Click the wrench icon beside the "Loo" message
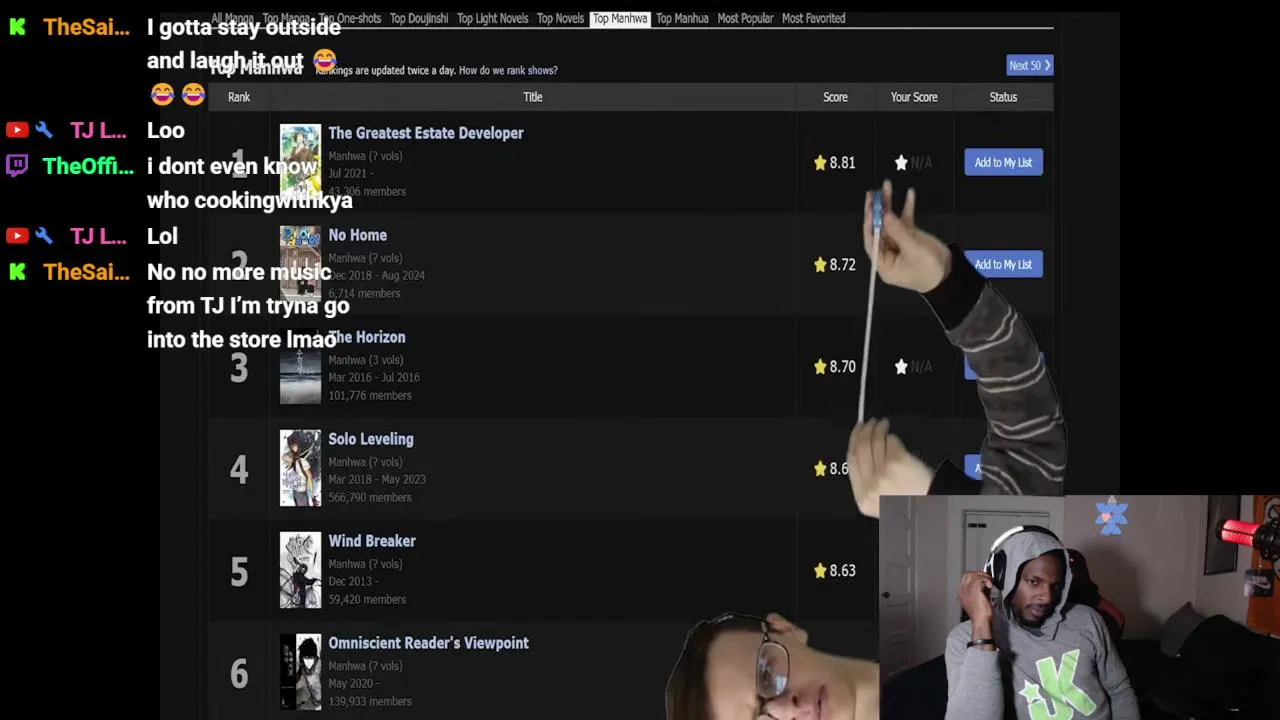 pyautogui.click(x=43, y=130)
